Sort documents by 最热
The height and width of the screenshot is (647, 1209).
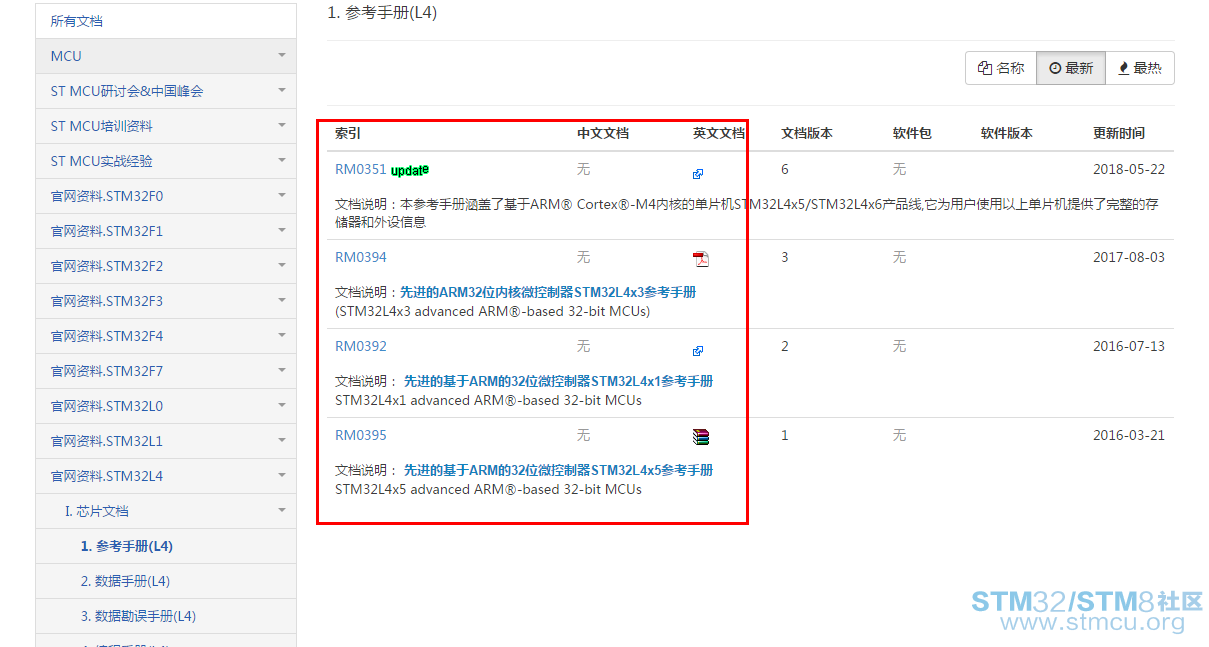coord(1140,68)
